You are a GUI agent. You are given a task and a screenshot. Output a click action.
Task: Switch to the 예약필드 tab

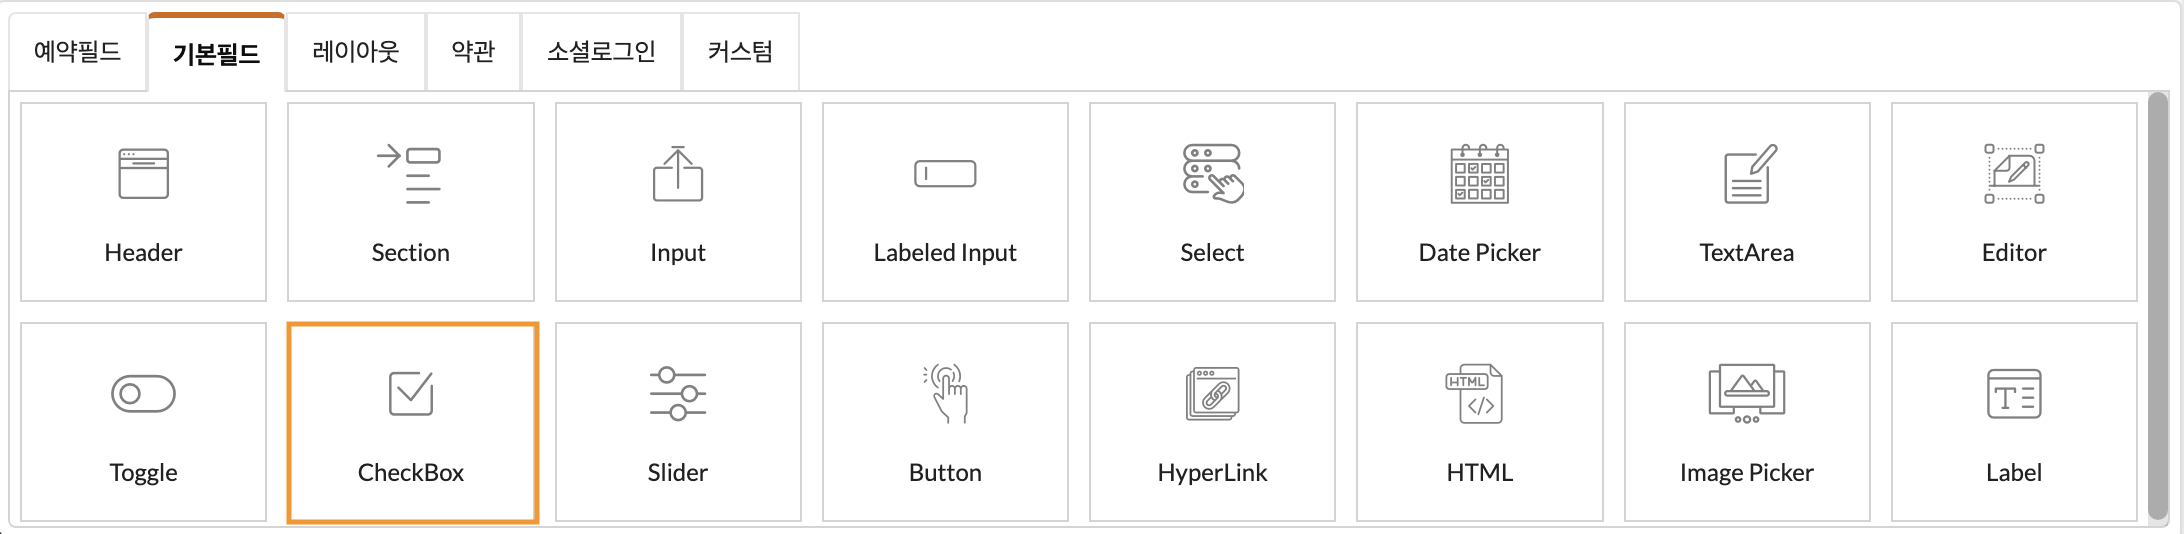(x=78, y=52)
